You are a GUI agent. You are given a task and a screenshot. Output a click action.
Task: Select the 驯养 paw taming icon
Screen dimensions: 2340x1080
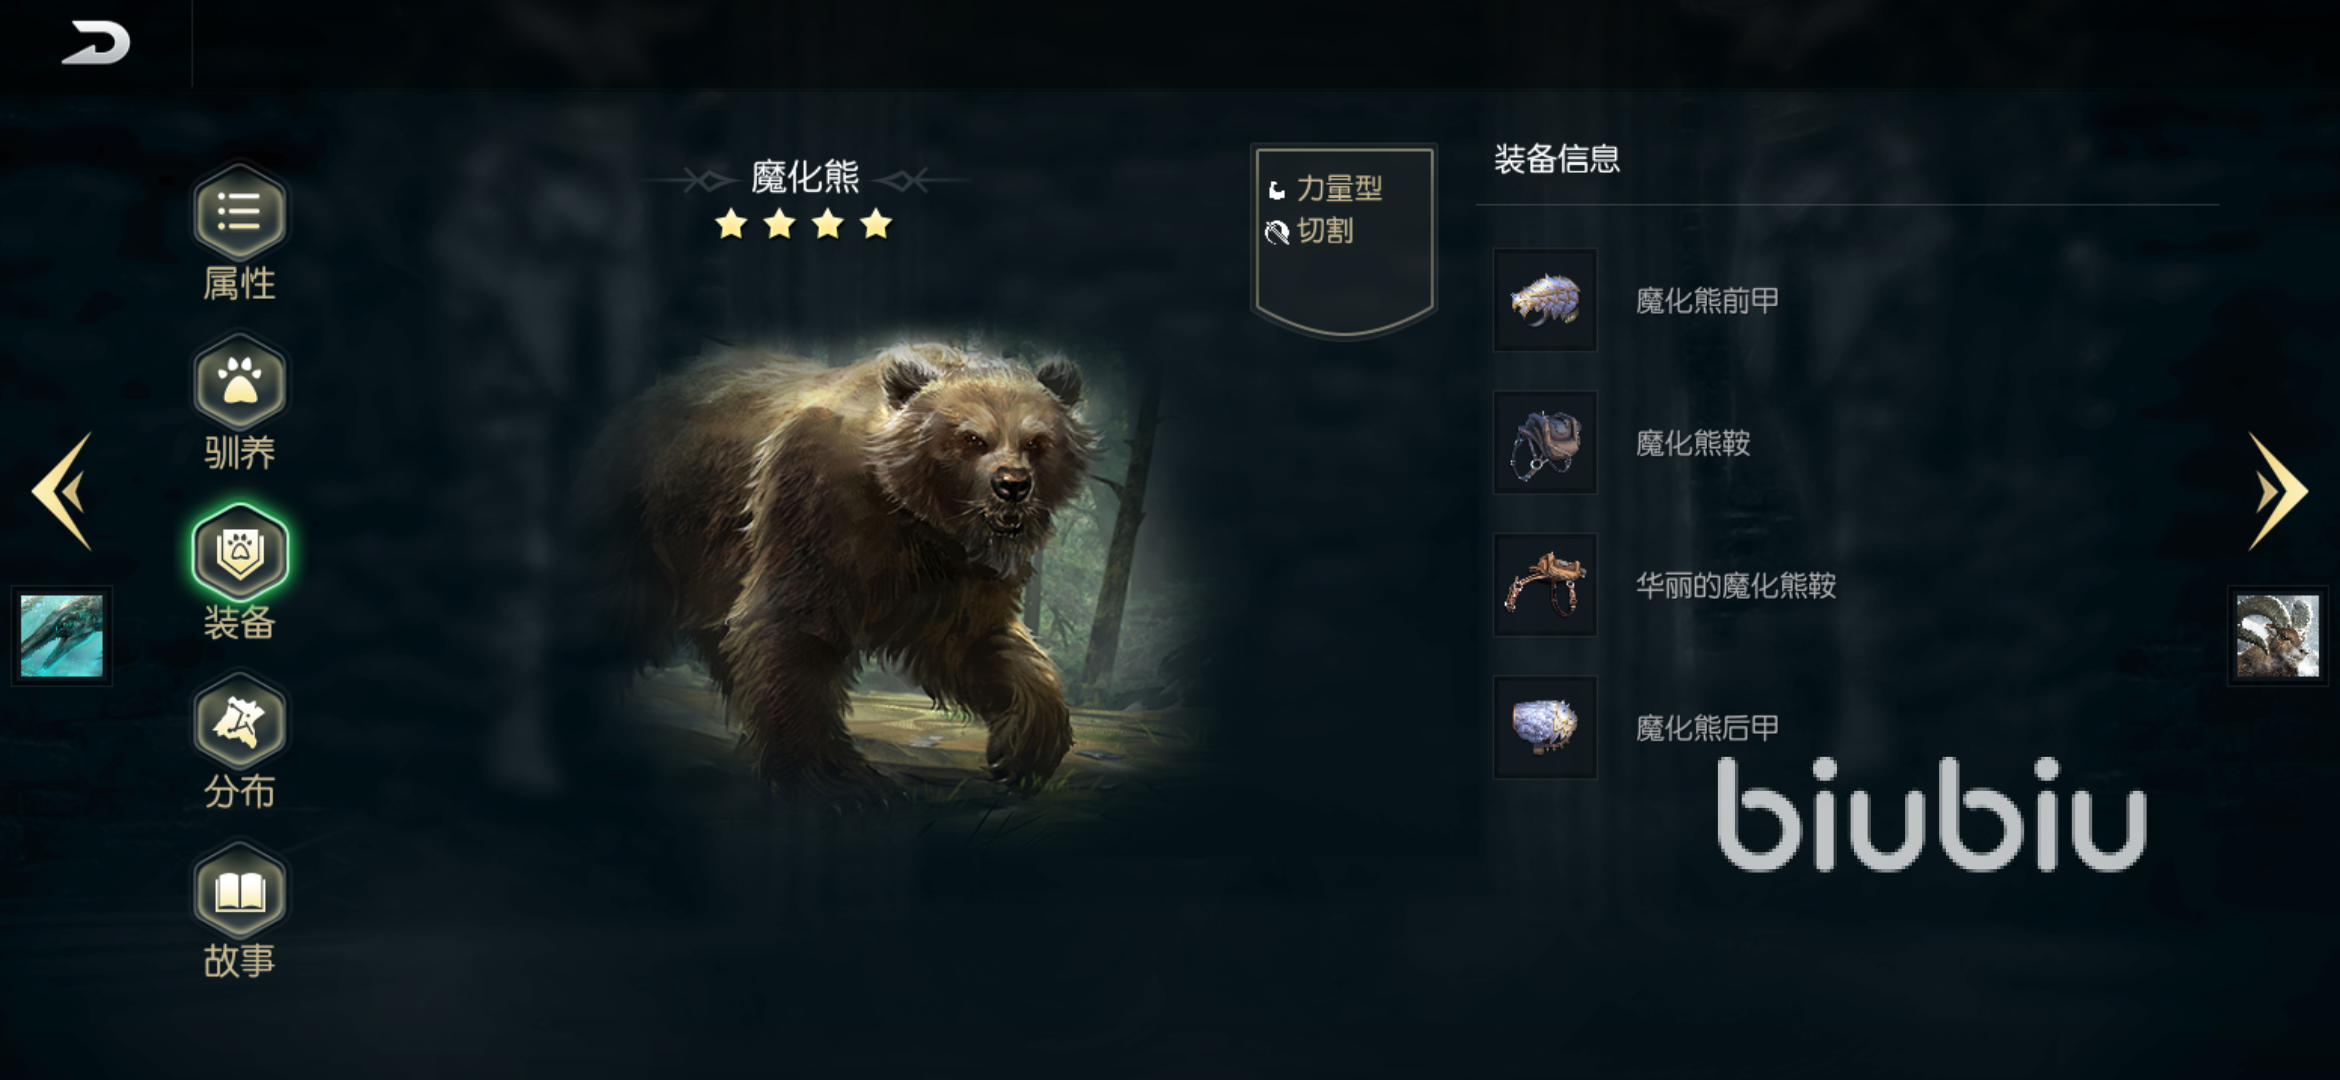click(x=240, y=382)
